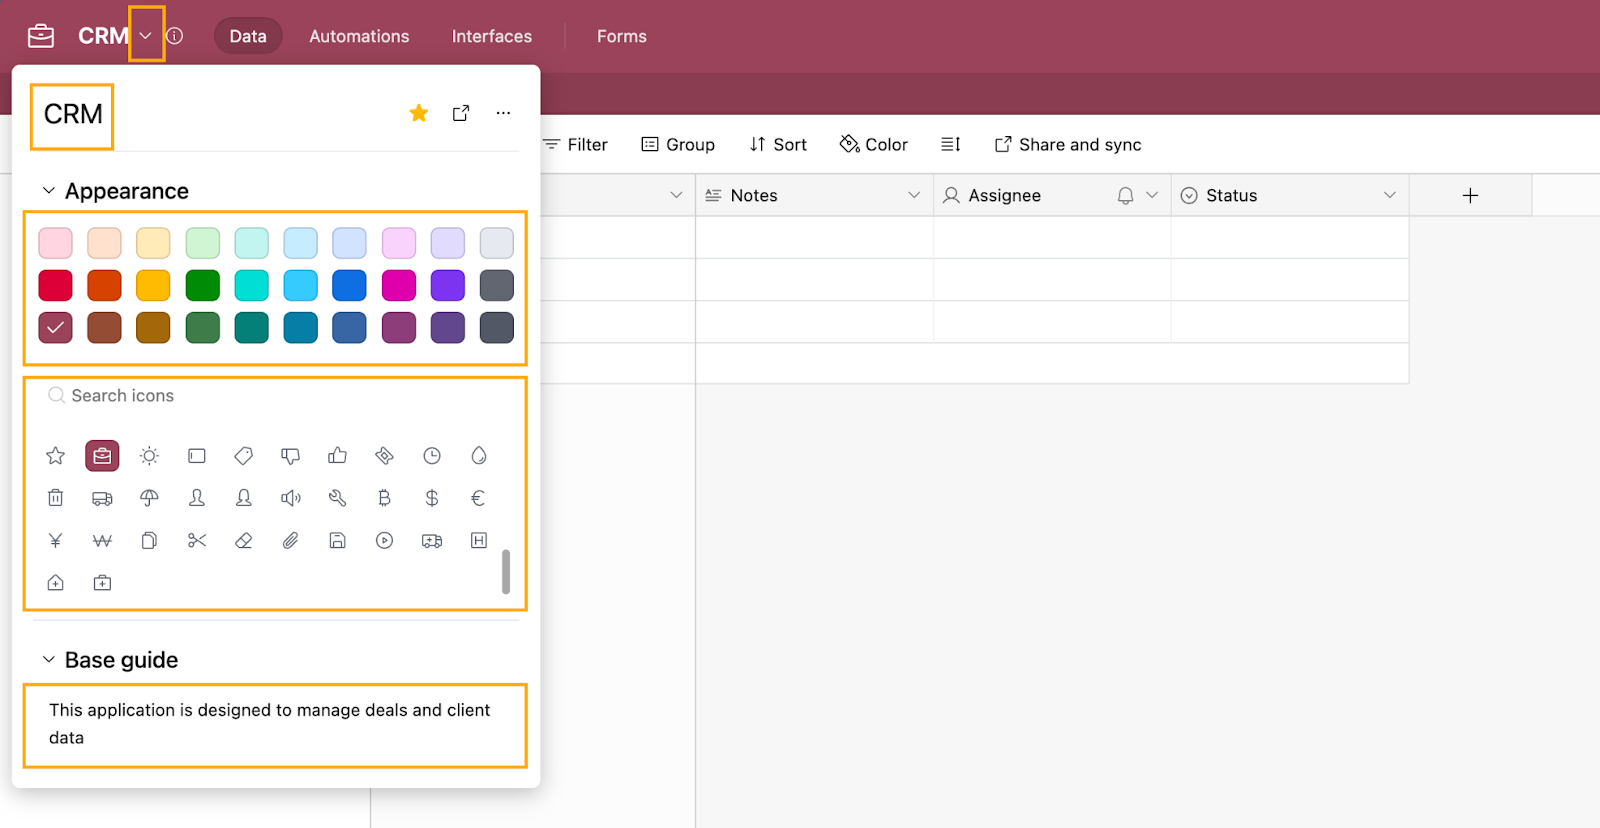
Task: Focus the Search icons field
Action: point(275,396)
